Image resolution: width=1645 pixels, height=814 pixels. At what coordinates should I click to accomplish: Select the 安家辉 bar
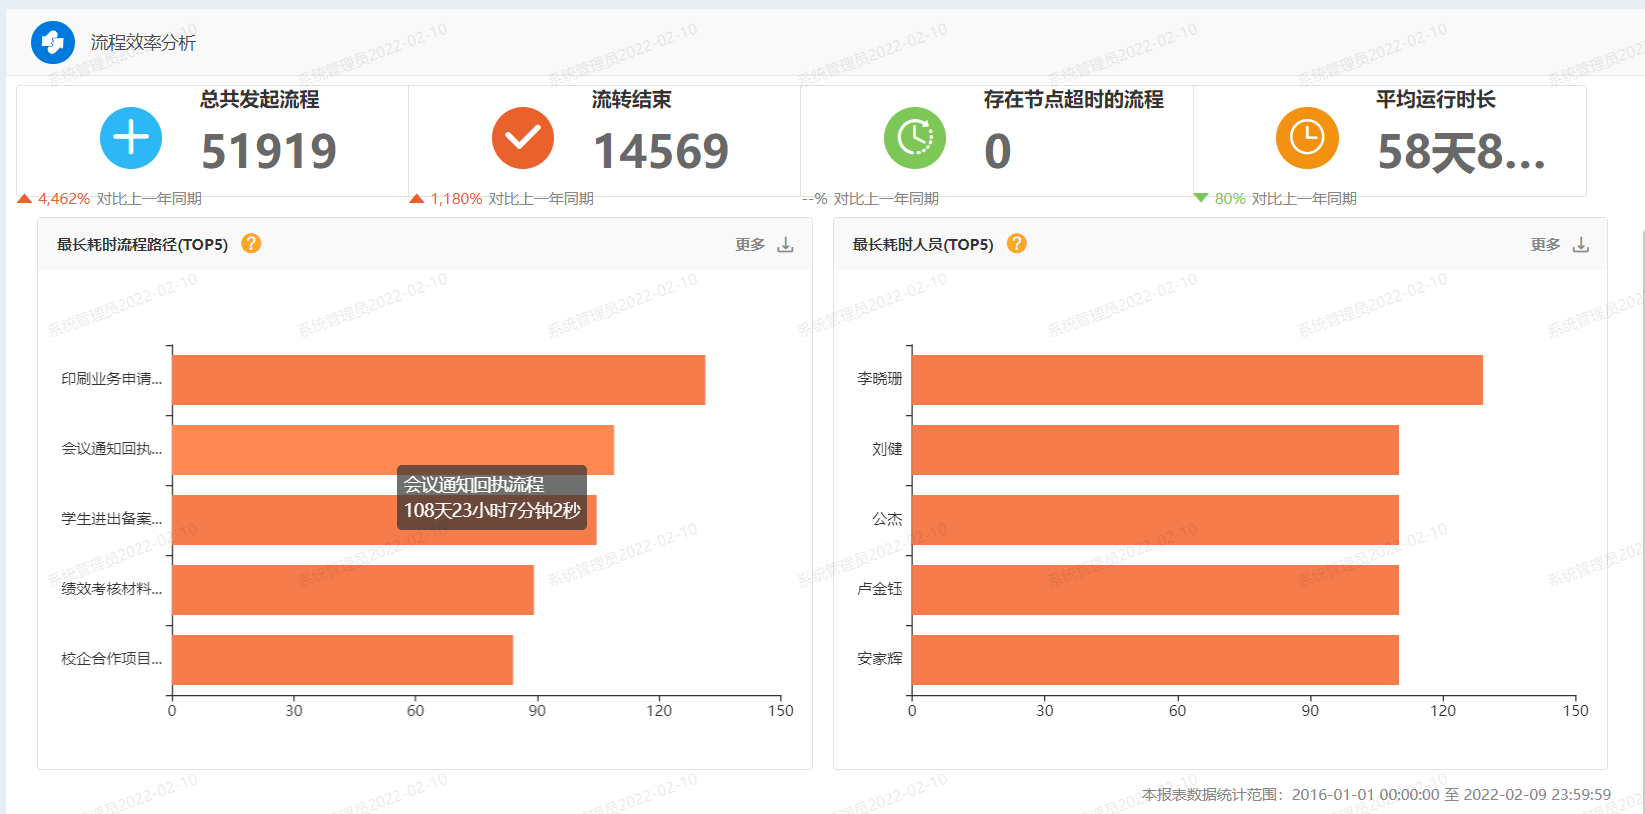[x=1155, y=660]
